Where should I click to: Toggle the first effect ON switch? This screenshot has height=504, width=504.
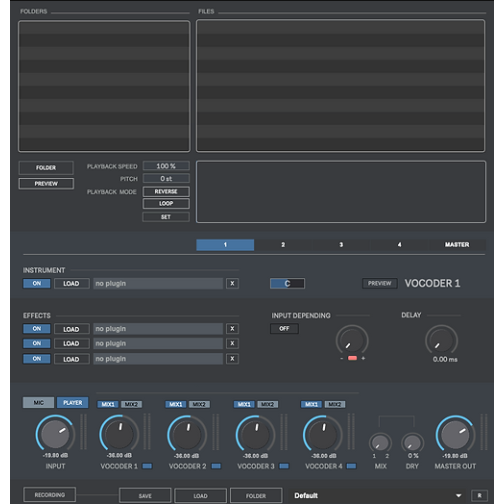(37, 329)
